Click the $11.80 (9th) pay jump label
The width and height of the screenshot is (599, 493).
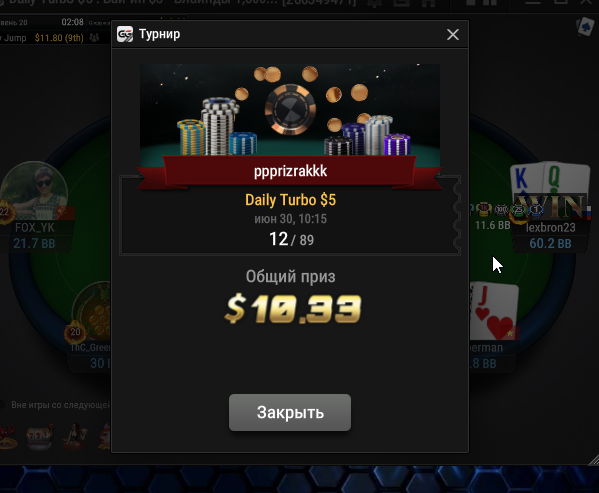59,38
